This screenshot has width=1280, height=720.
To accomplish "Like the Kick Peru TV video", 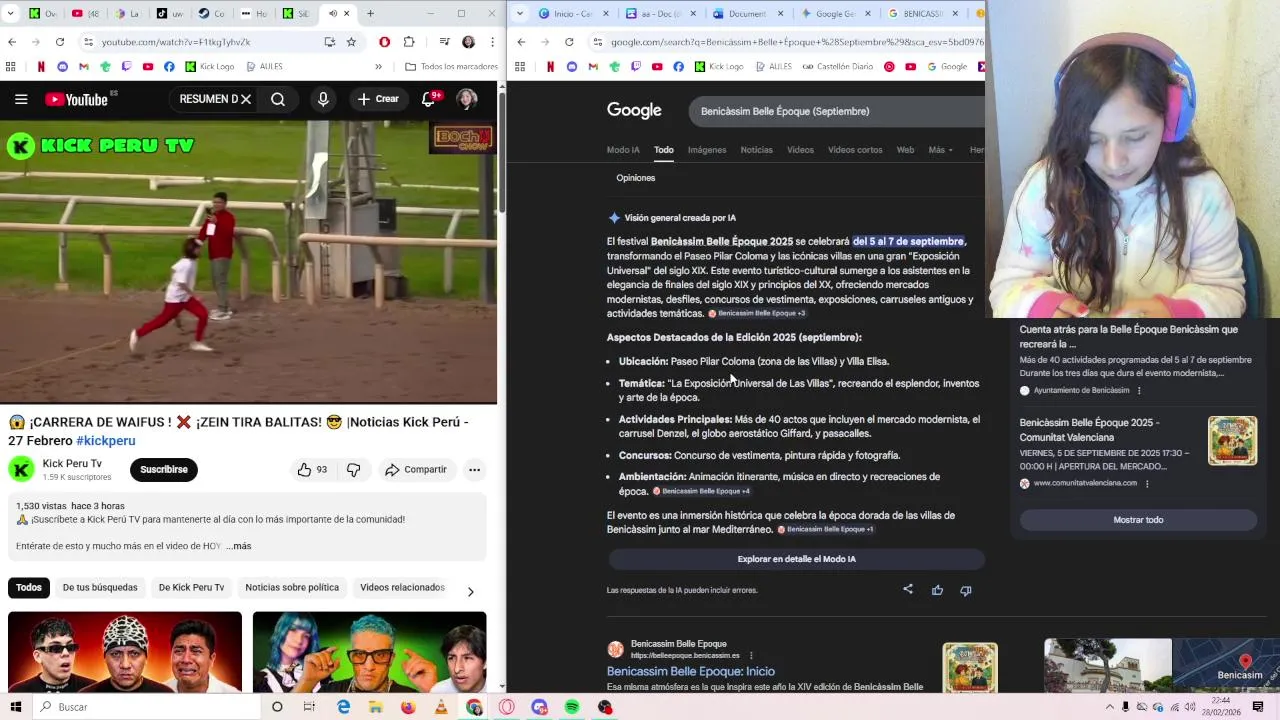I will click(x=312, y=469).
